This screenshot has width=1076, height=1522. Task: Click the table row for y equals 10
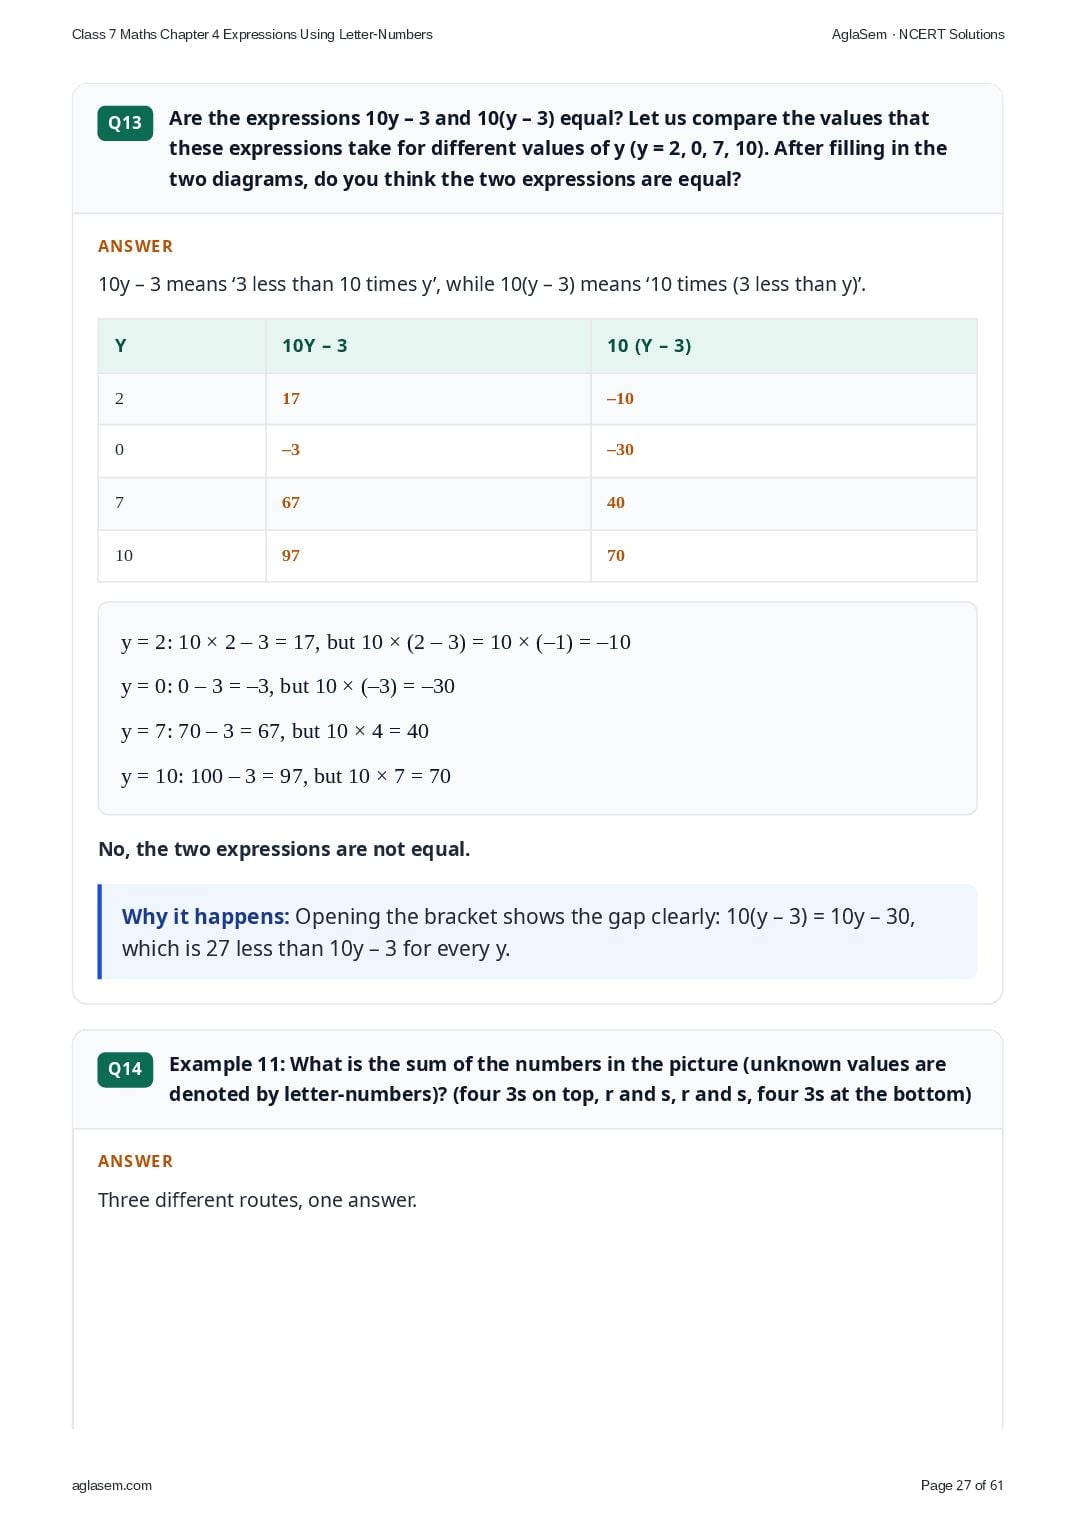coord(537,555)
